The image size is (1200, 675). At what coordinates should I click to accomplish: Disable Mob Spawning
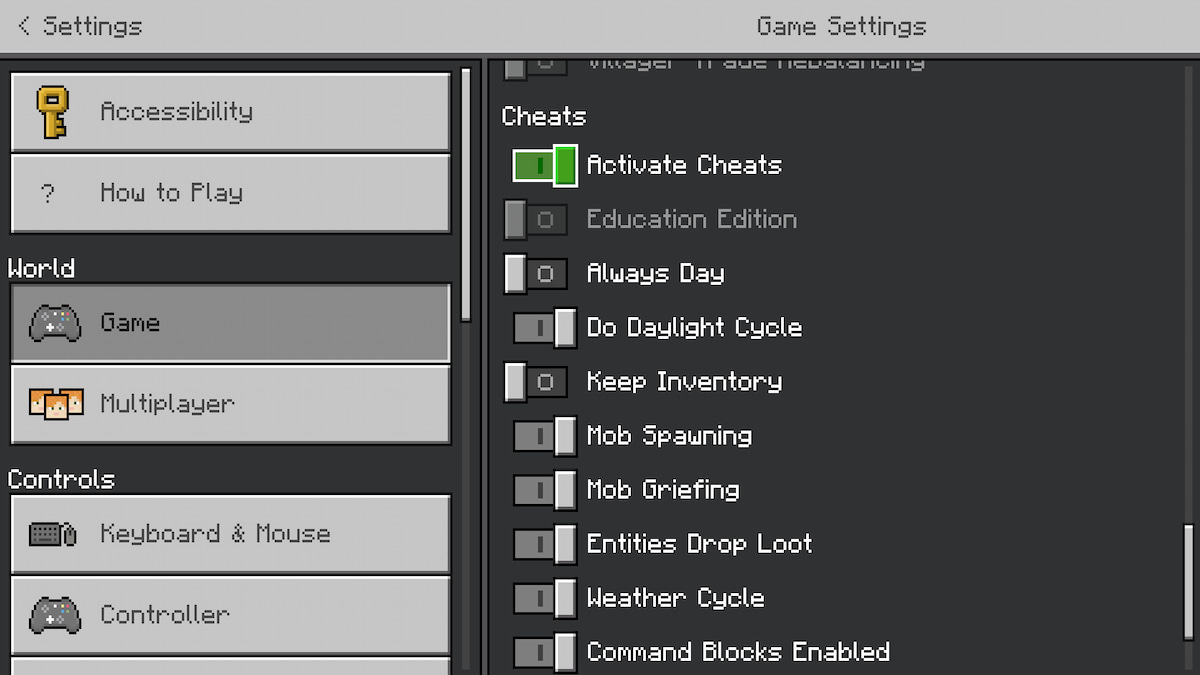pos(545,436)
